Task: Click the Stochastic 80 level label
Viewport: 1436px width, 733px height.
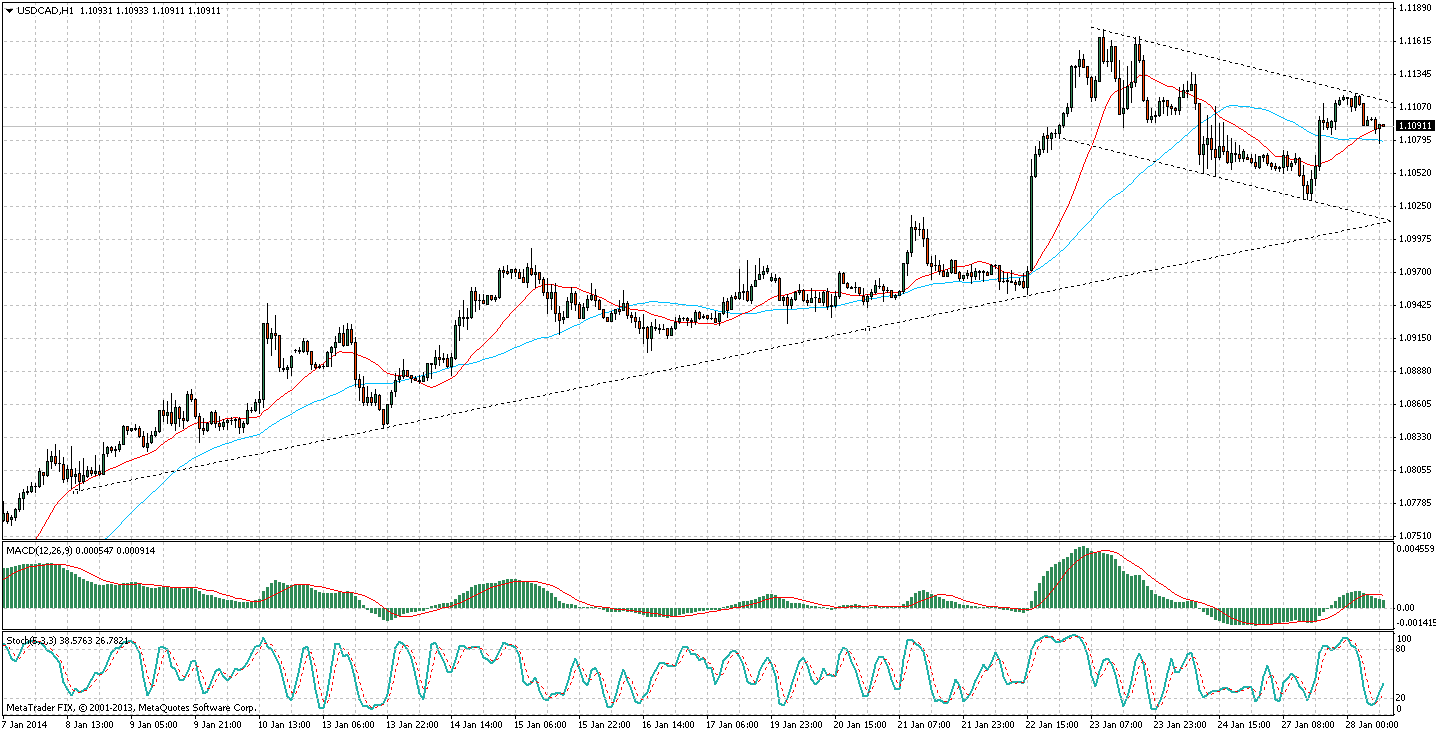Action: point(1403,650)
